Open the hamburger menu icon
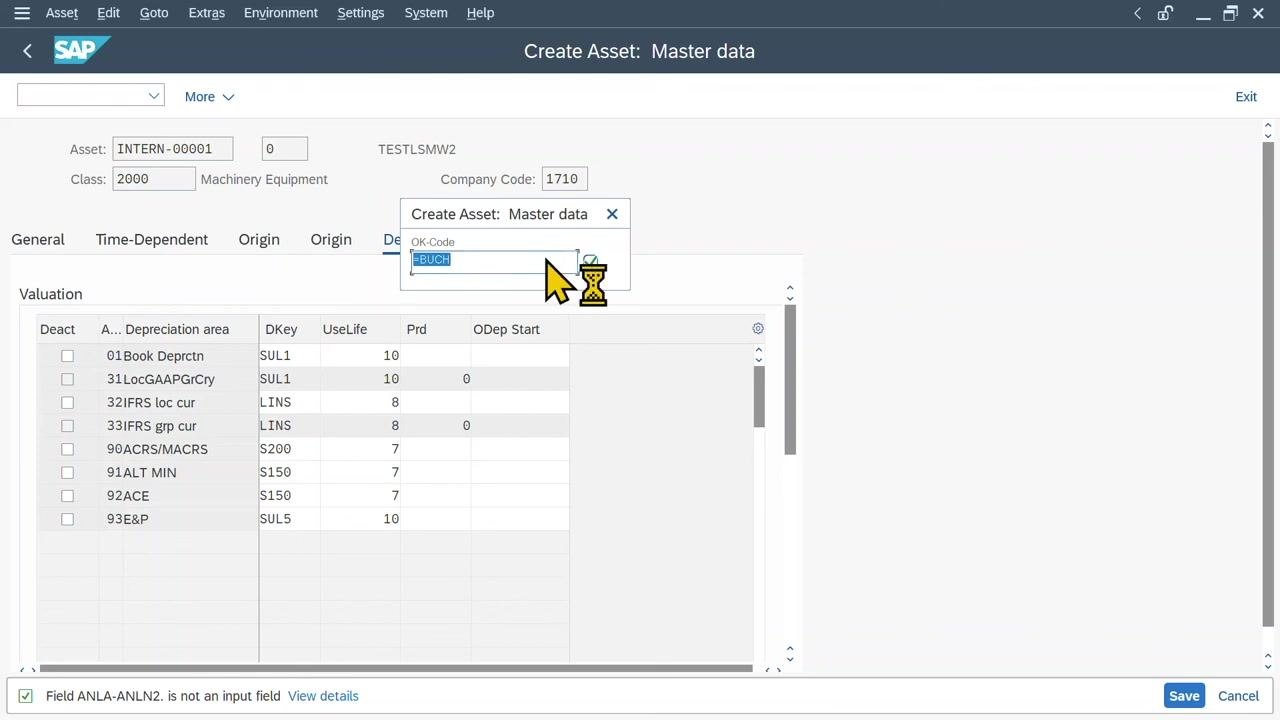Screen dimensions: 1280x720 click(22, 13)
